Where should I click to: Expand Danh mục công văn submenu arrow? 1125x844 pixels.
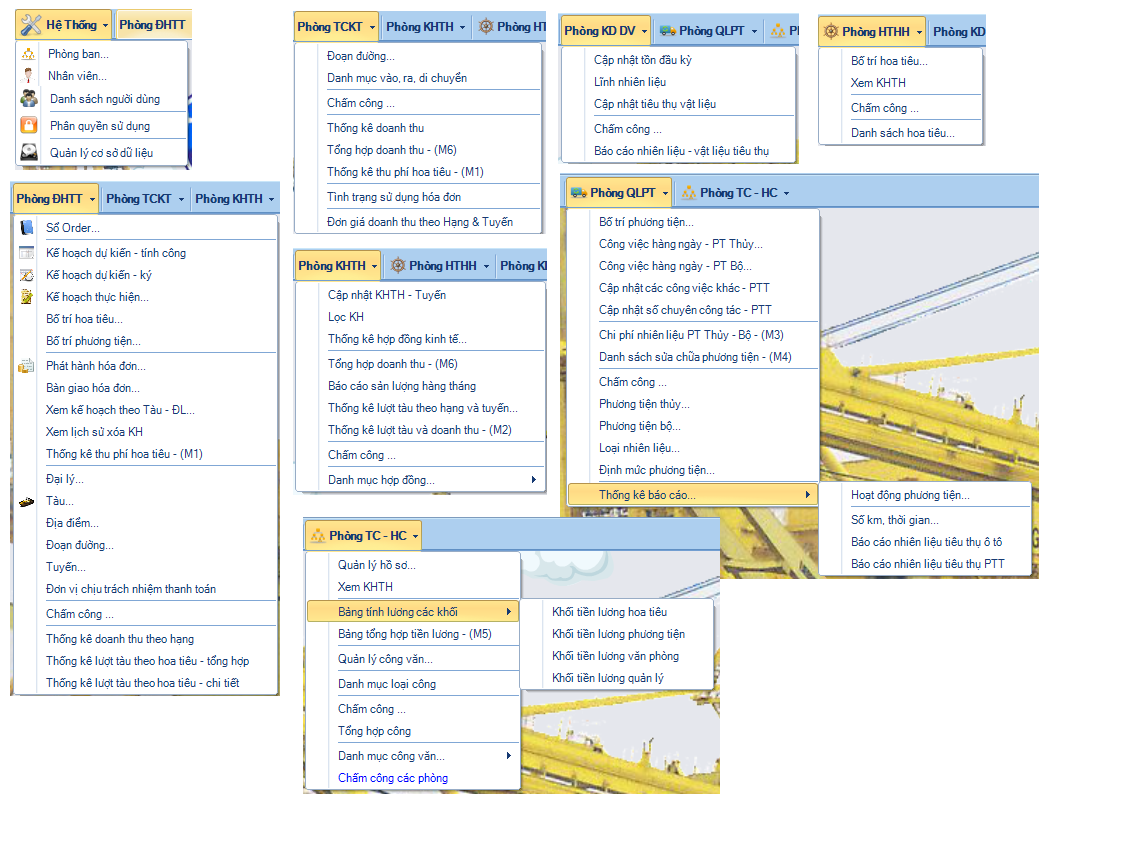[508, 756]
